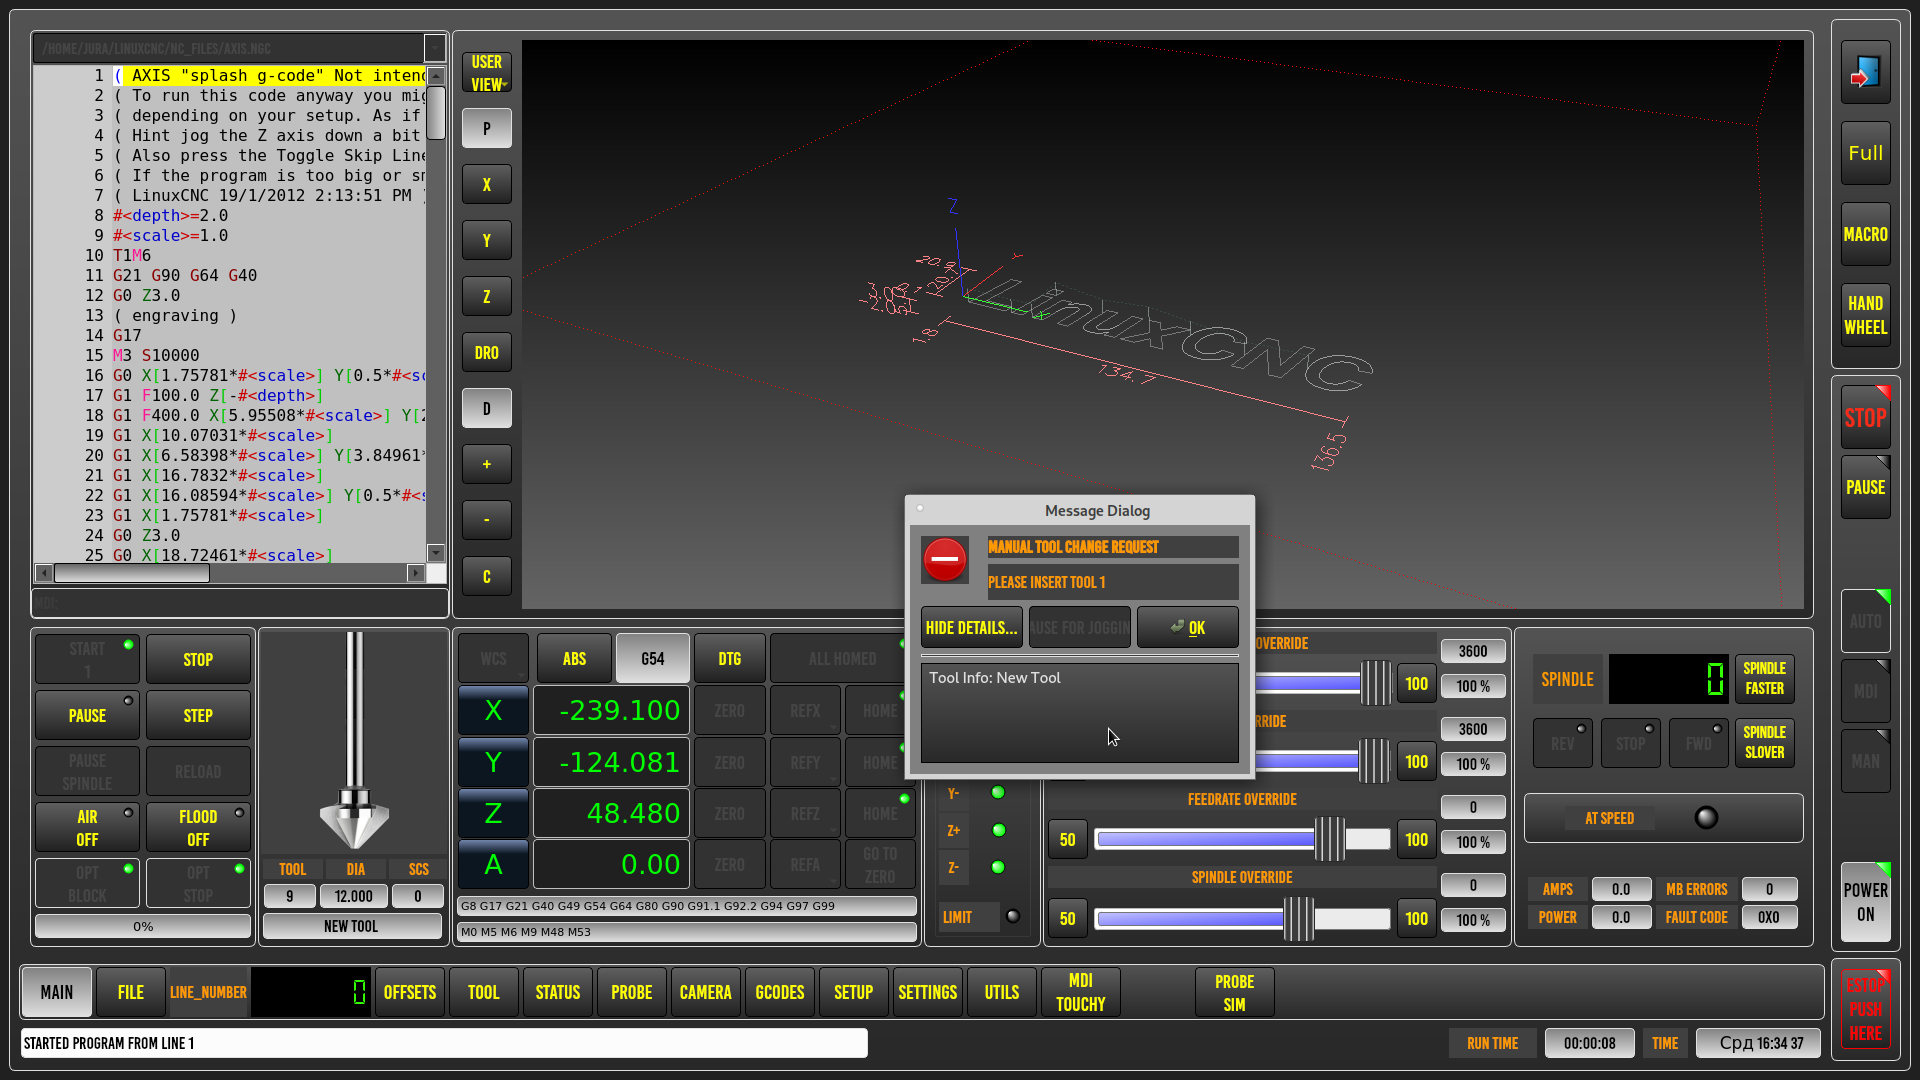Switch to MDI mode
1920x1080 pixels.
pos(1865,692)
